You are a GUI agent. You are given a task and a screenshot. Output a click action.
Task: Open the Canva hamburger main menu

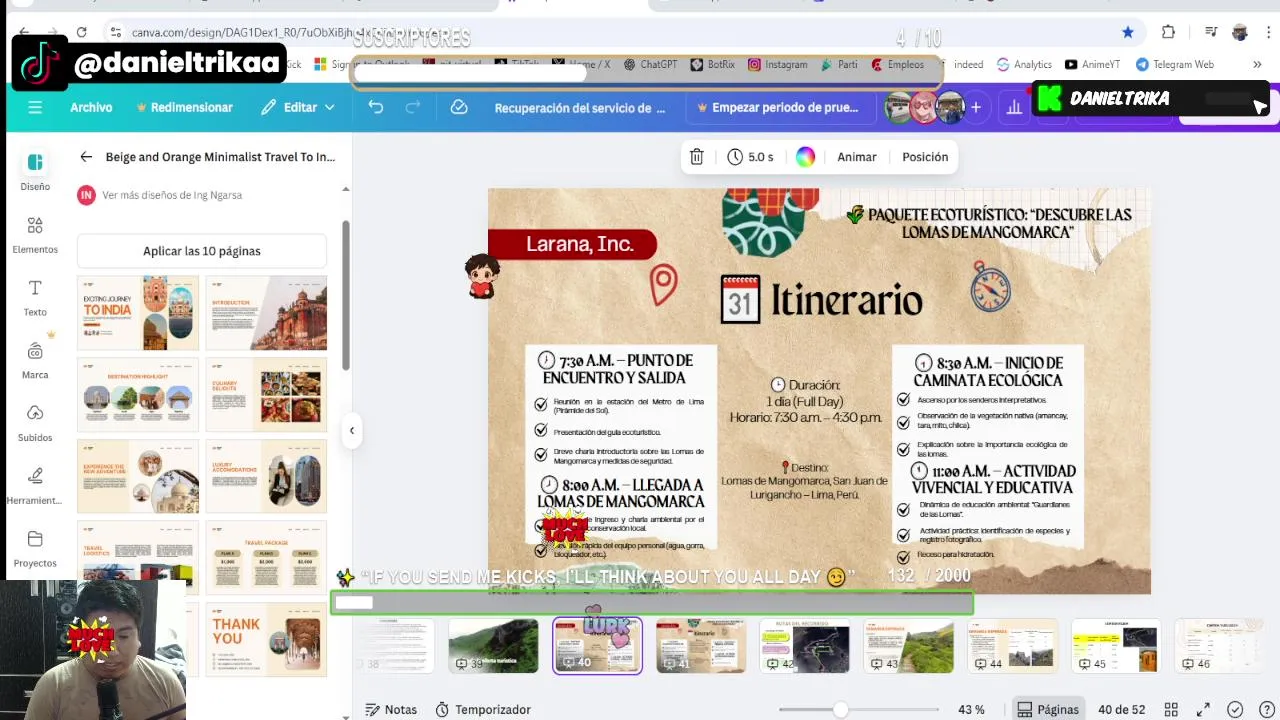[35, 107]
